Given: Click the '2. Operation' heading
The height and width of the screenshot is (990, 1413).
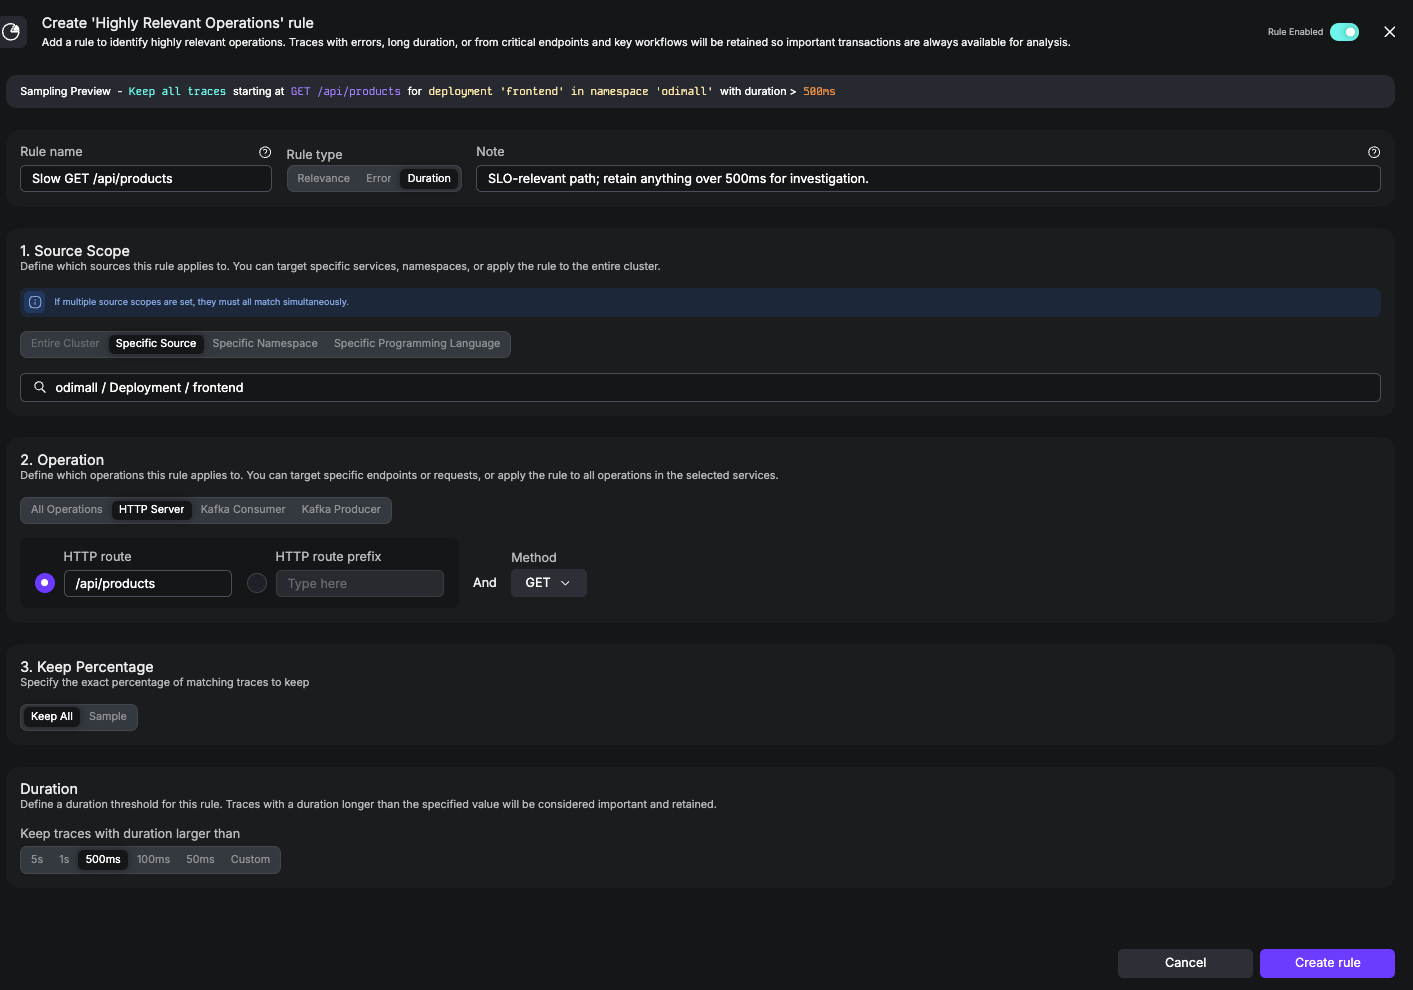Looking at the screenshot, I should click(62, 460).
